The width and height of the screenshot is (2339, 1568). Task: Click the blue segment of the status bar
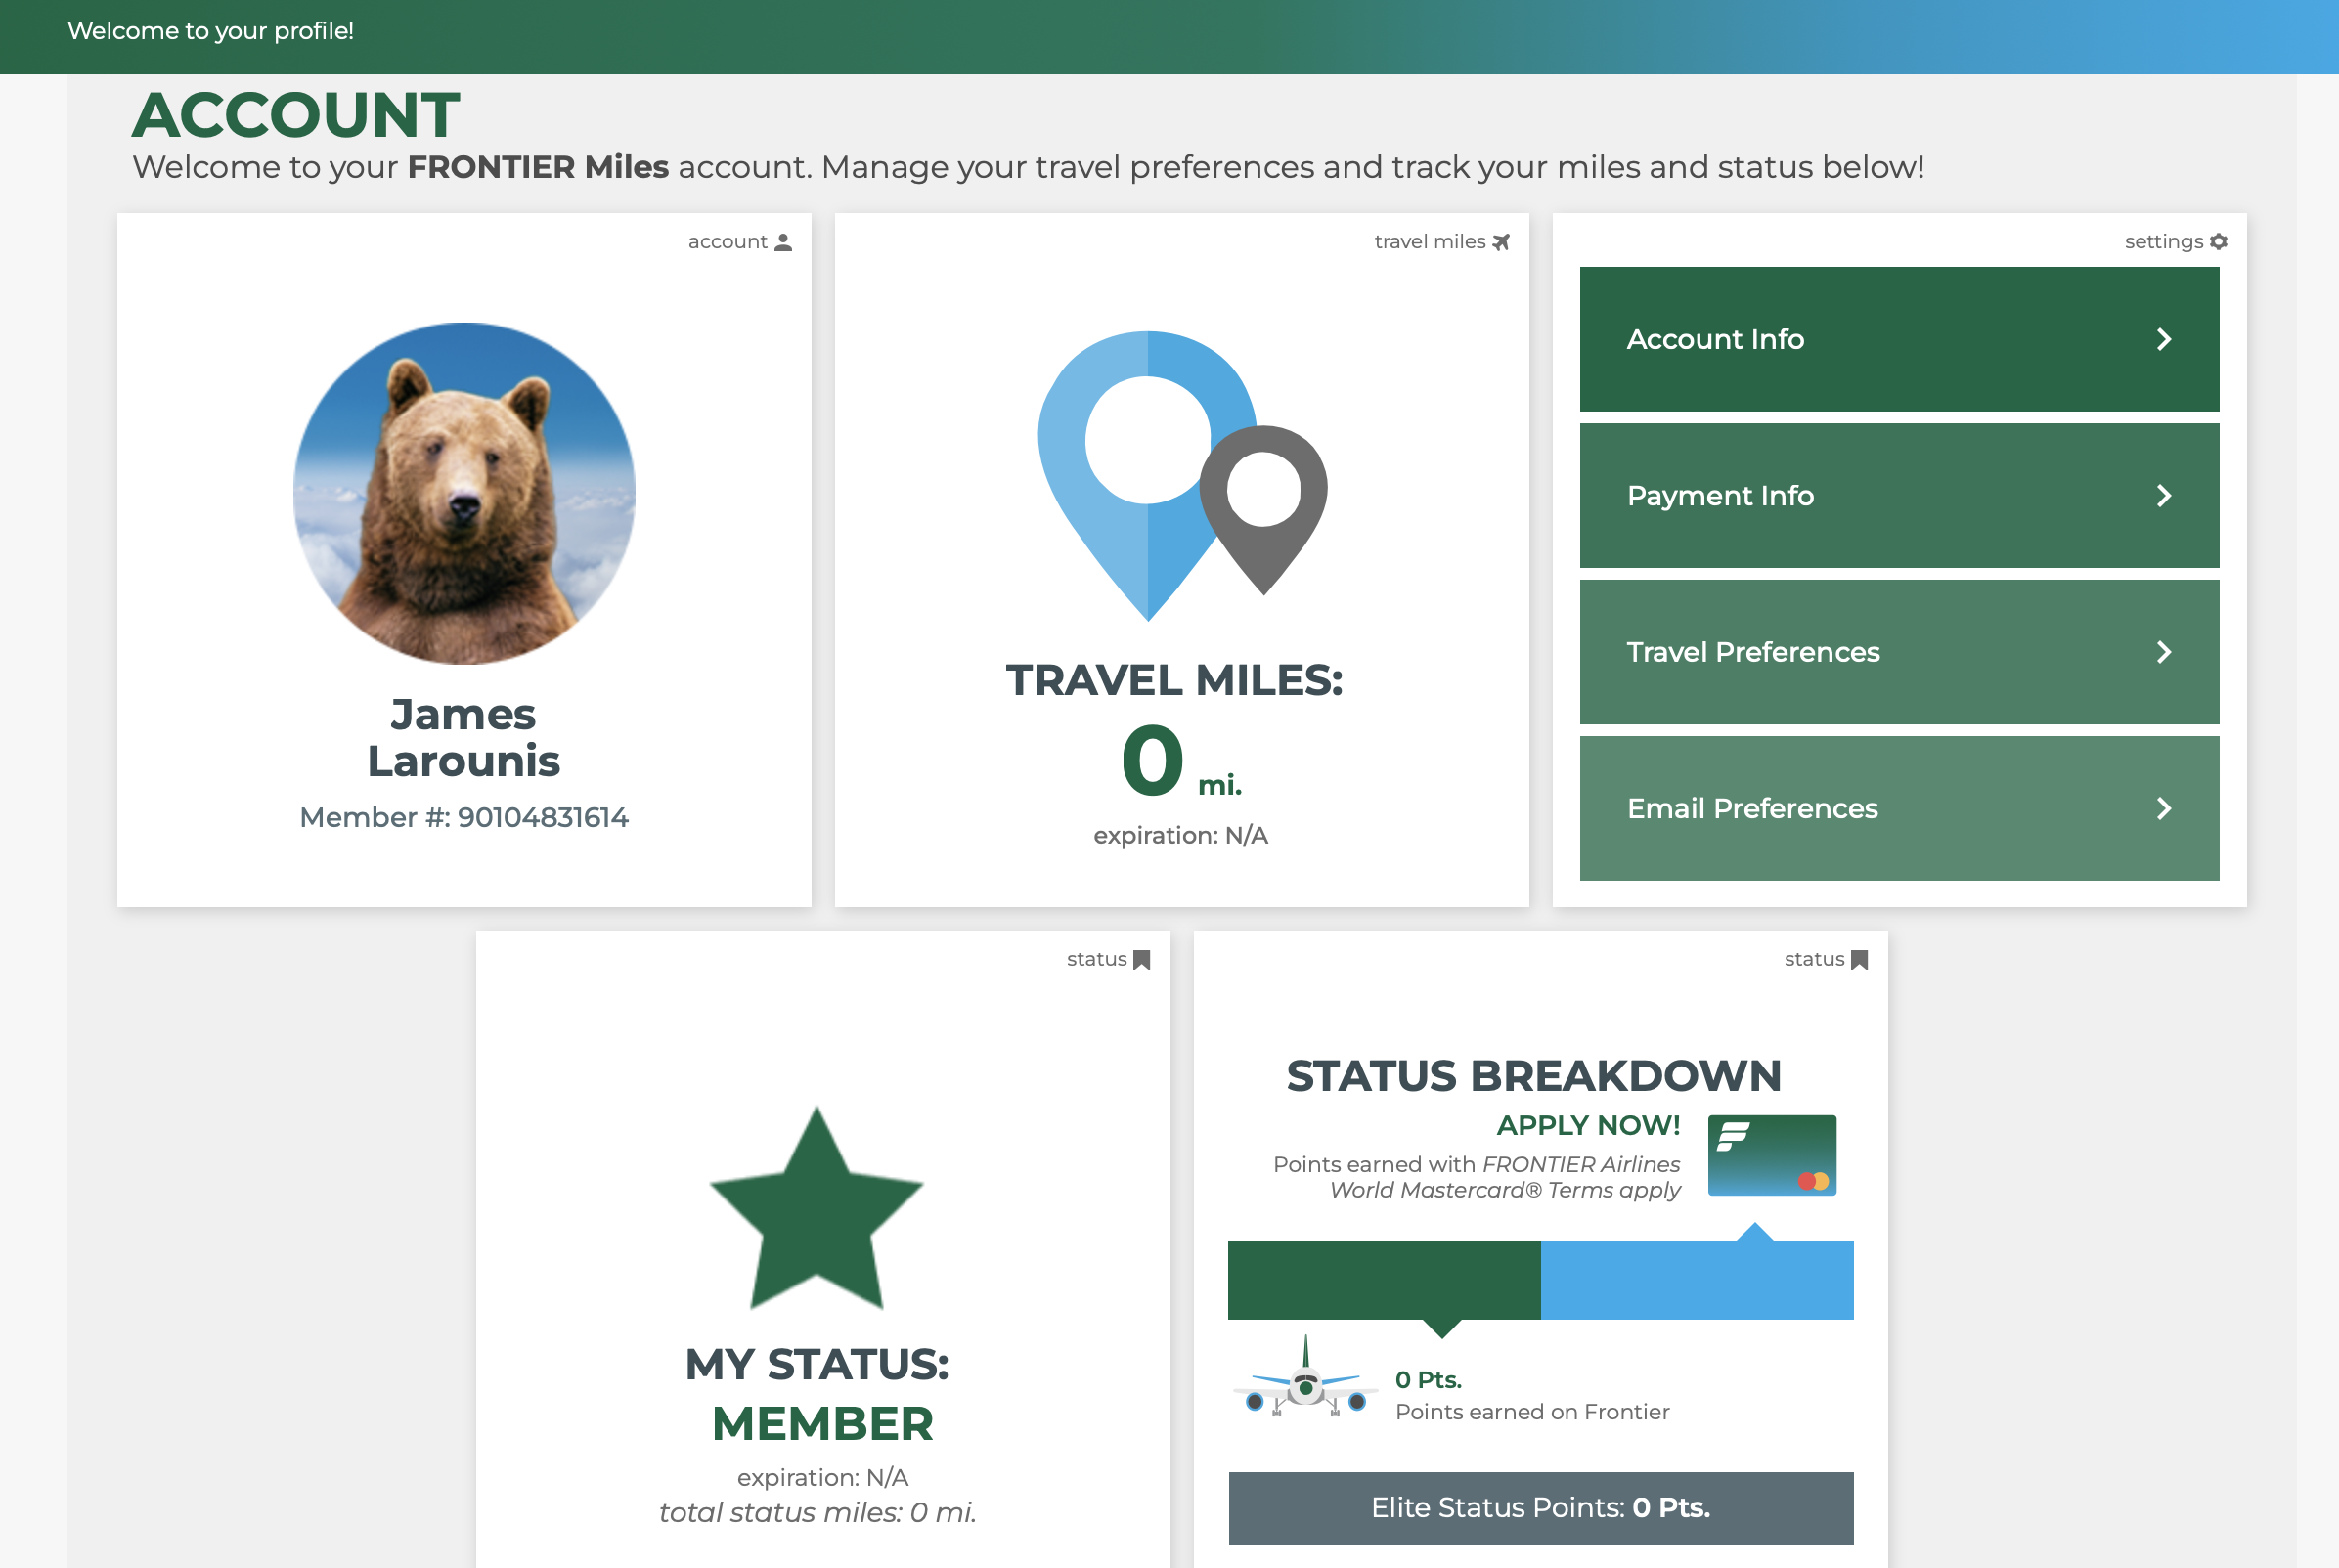click(1697, 1280)
